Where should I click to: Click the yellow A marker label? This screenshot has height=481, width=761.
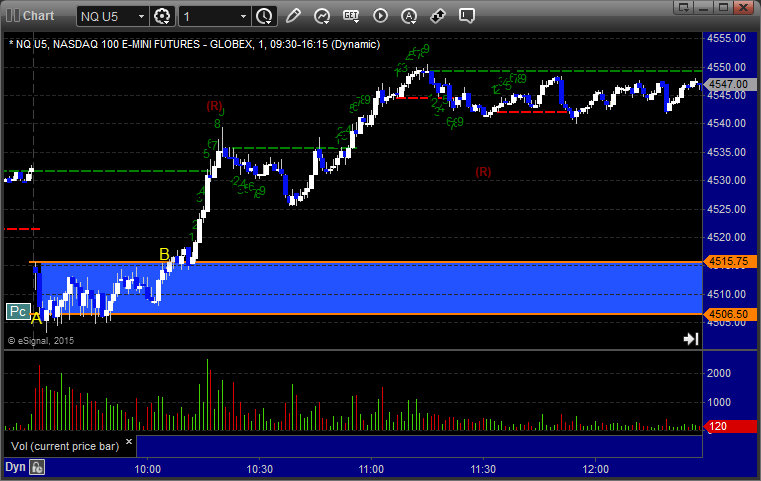[36, 319]
